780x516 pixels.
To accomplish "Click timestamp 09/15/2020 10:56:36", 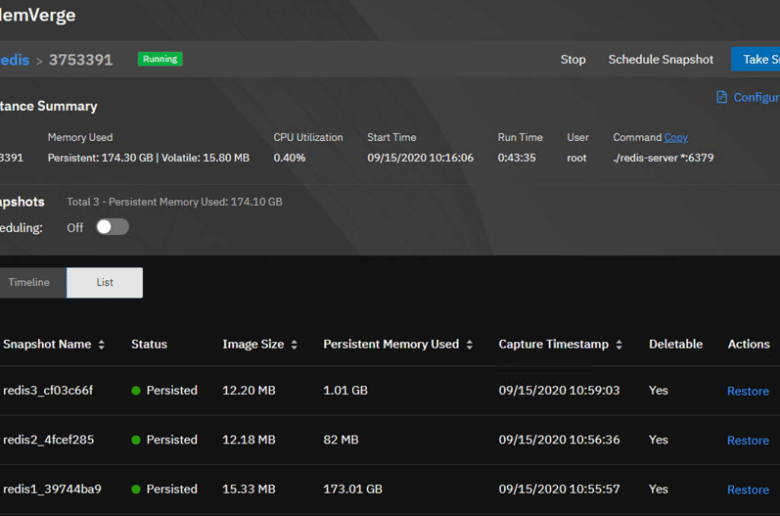I will [559, 440].
